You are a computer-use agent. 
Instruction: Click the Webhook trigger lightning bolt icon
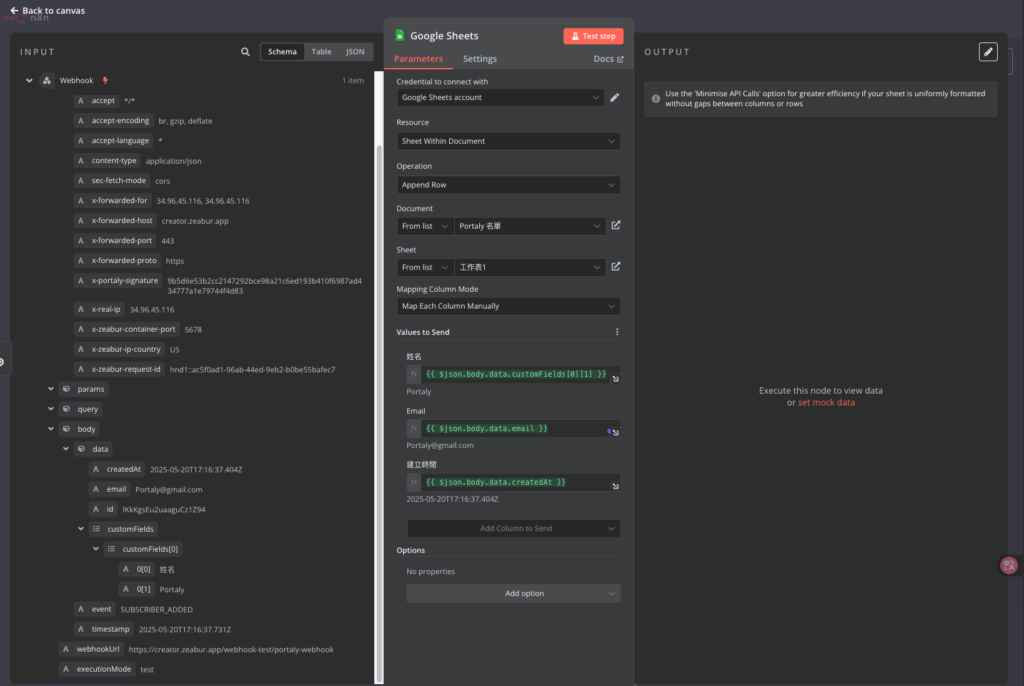(x=105, y=80)
